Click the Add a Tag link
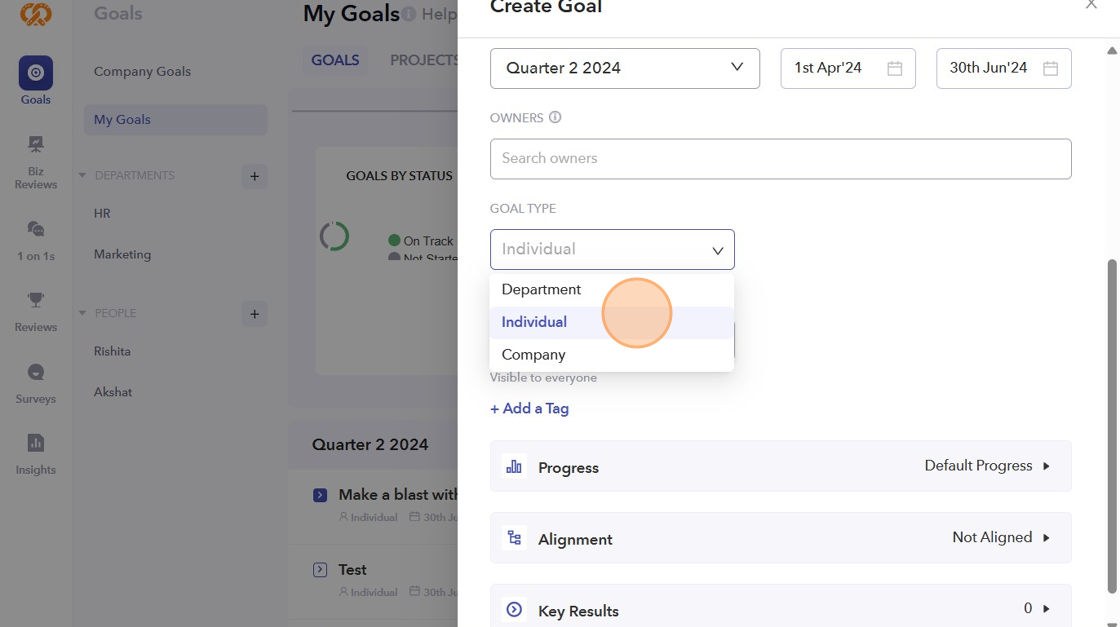This screenshot has width=1120, height=627. (x=529, y=409)
